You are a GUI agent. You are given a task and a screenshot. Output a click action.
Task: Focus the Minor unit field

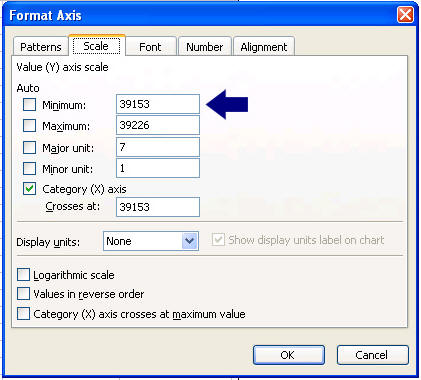click(x=158, y=168)
